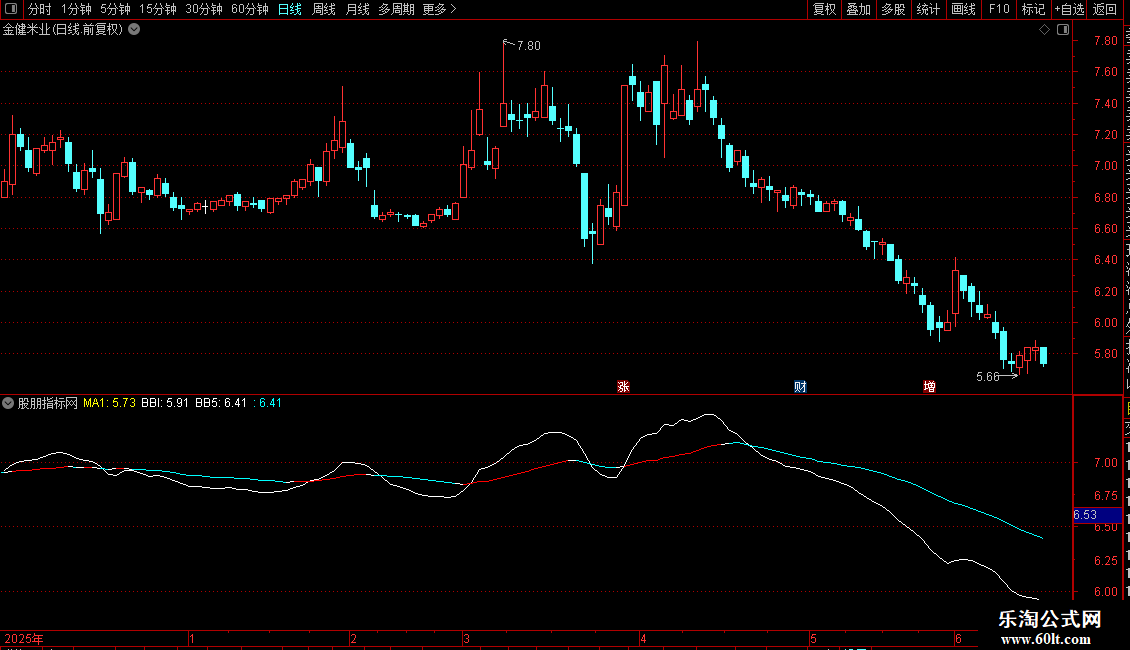The height and width of the screenshot is (650, 1130).
Task: Click the 叠加 overlay button
Action: click(858, 9)
